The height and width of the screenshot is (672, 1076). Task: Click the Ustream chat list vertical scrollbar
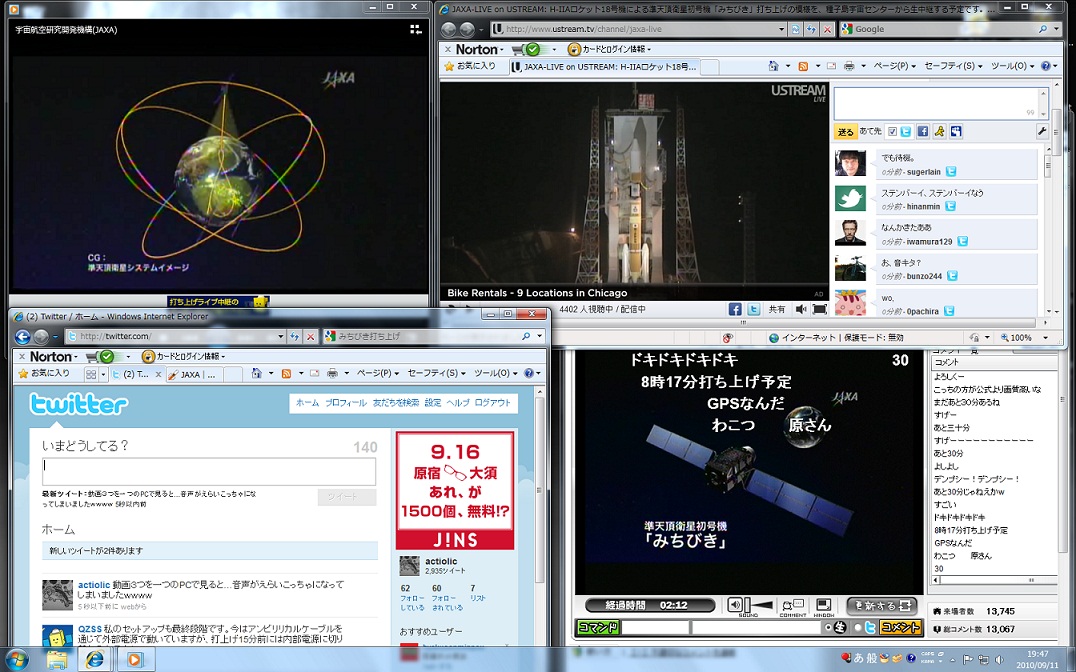pos(1047,232)
